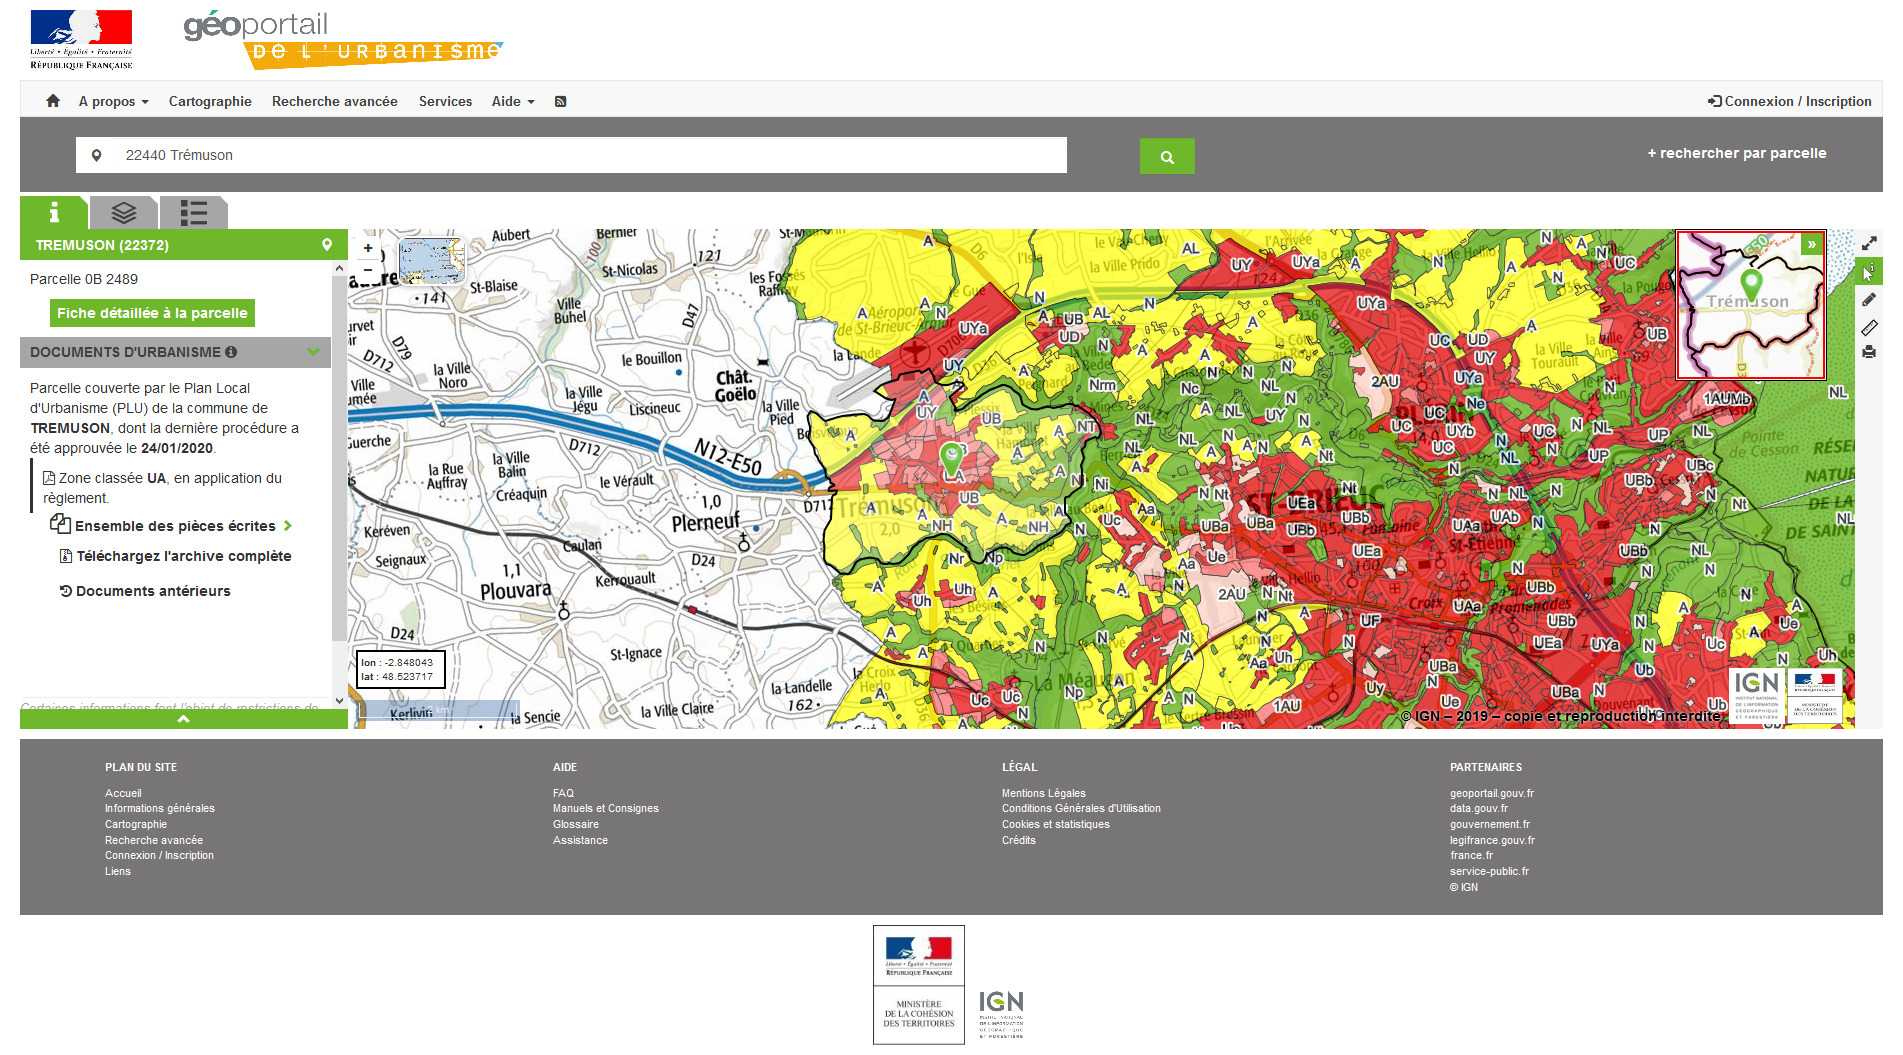Click rechercher par parcelle
The height and width of the screenshot is (1055, 1903).
(1737, 153)
